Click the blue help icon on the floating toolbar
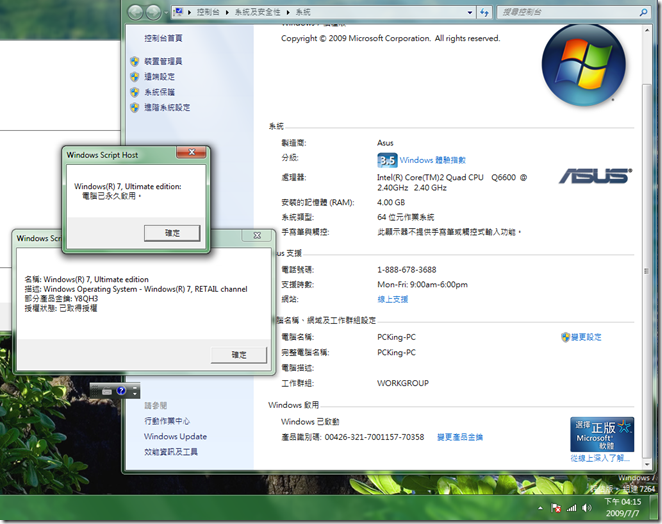Screen dimensions: 662x524 click(x=121, y=391)
